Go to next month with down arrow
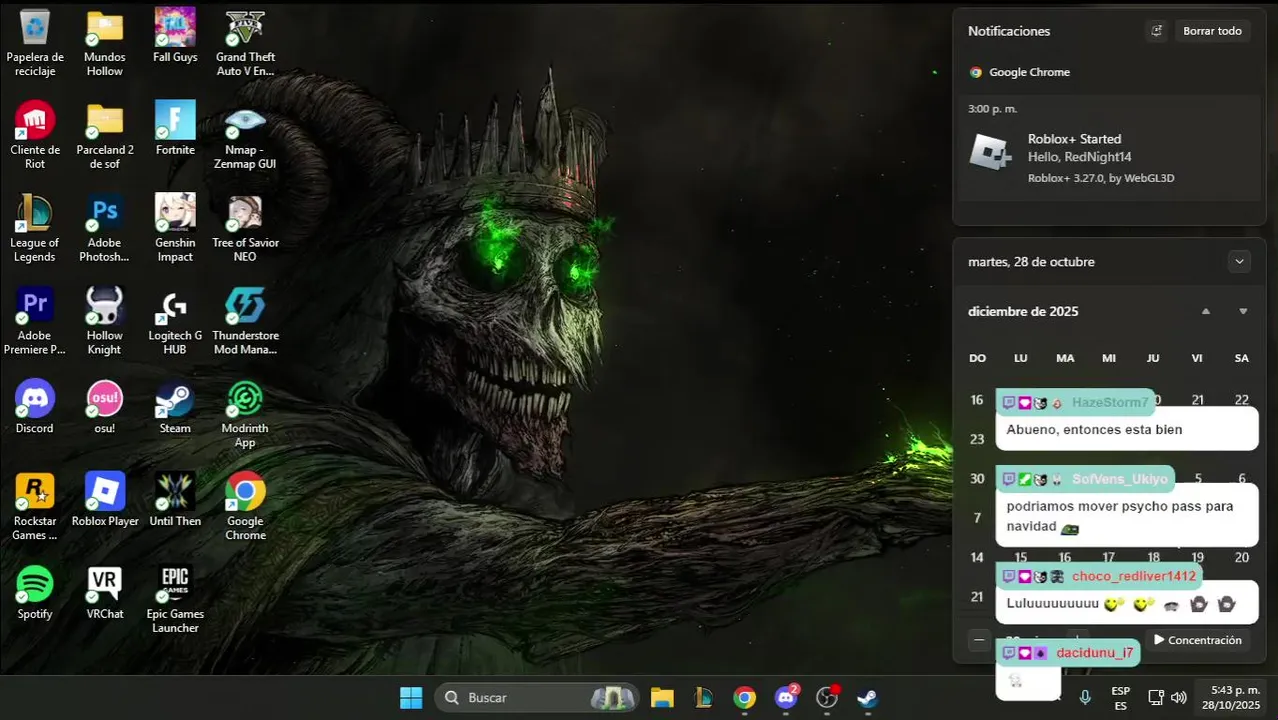 point(1243,312)
